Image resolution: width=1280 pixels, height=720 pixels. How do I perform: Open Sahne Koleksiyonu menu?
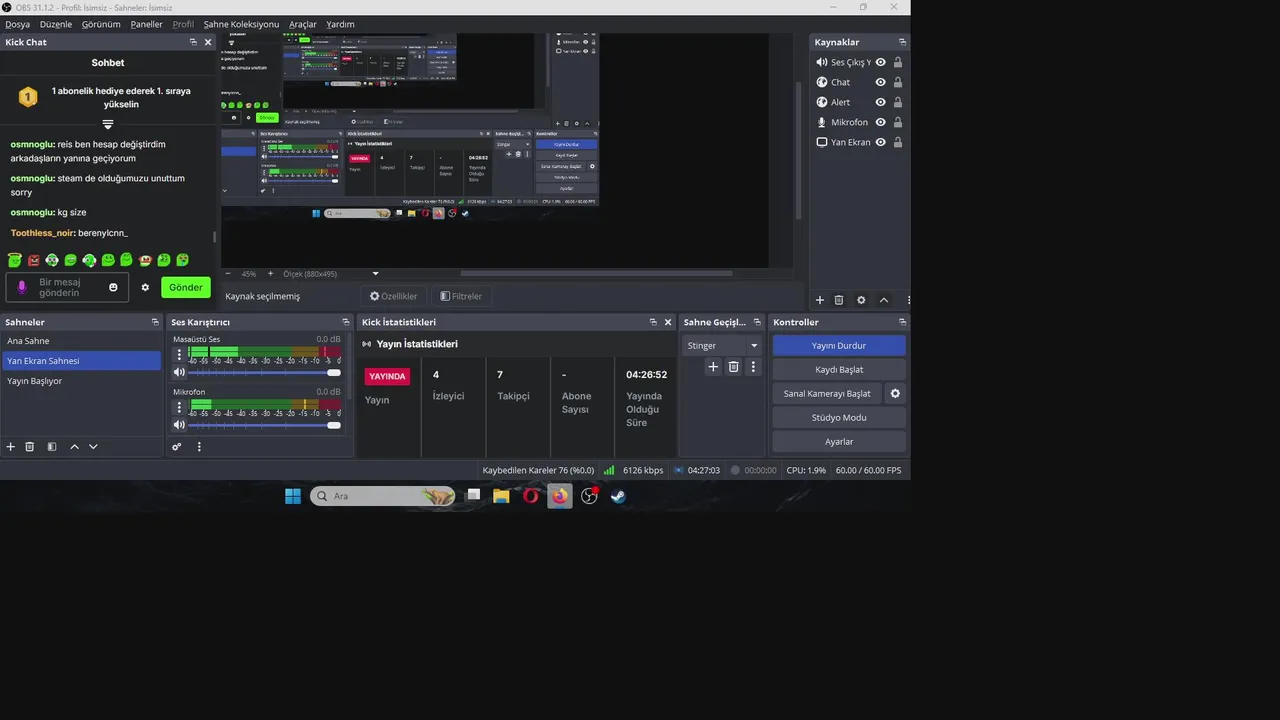[241, 24]
